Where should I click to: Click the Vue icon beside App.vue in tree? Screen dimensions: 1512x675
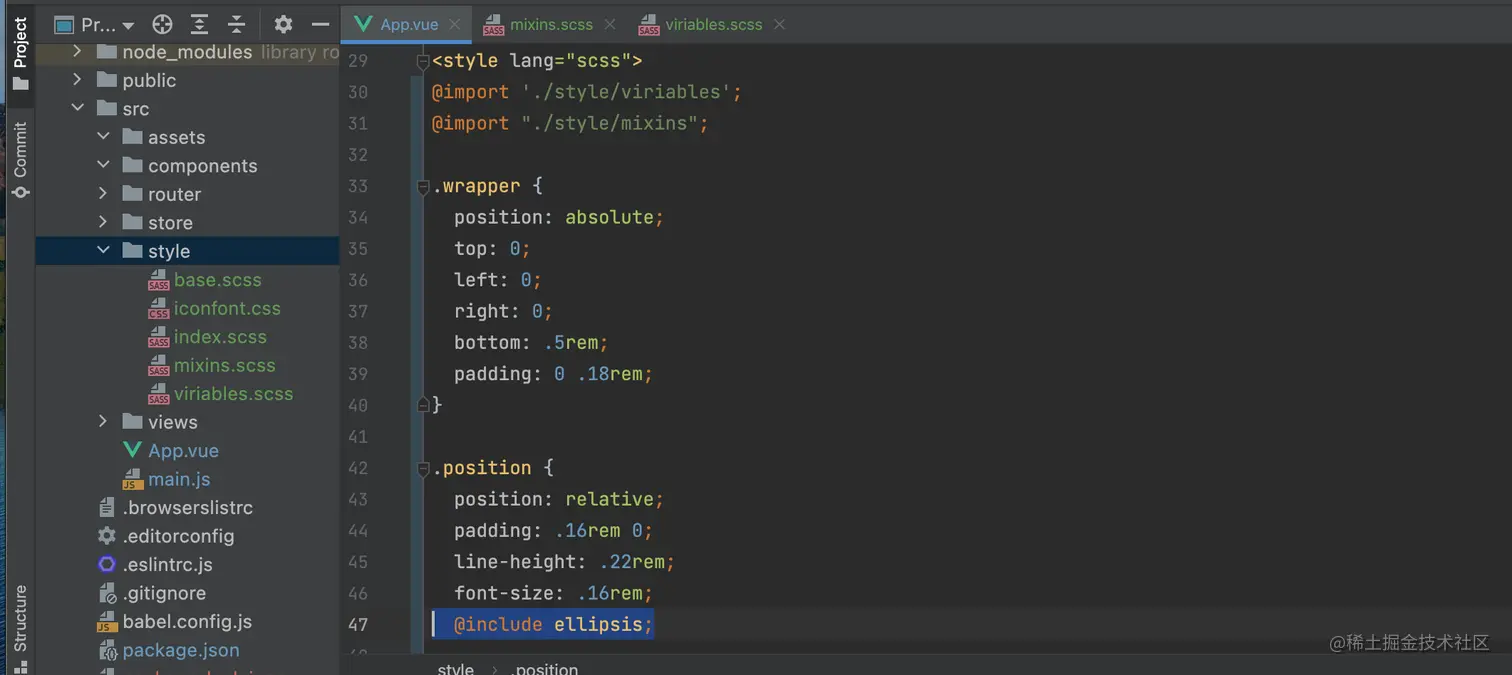click(x=132, y=451)
